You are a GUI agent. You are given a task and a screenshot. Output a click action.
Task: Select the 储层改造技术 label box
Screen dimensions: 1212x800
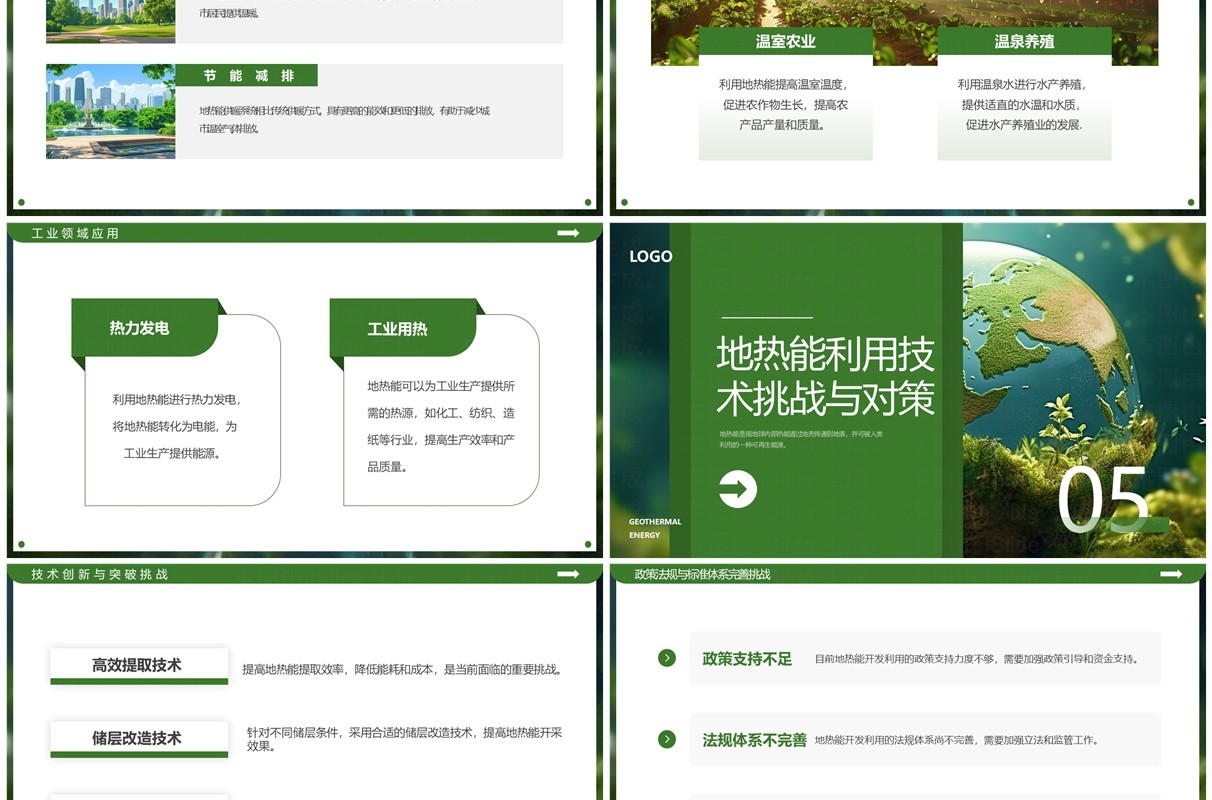coord(139,739)
